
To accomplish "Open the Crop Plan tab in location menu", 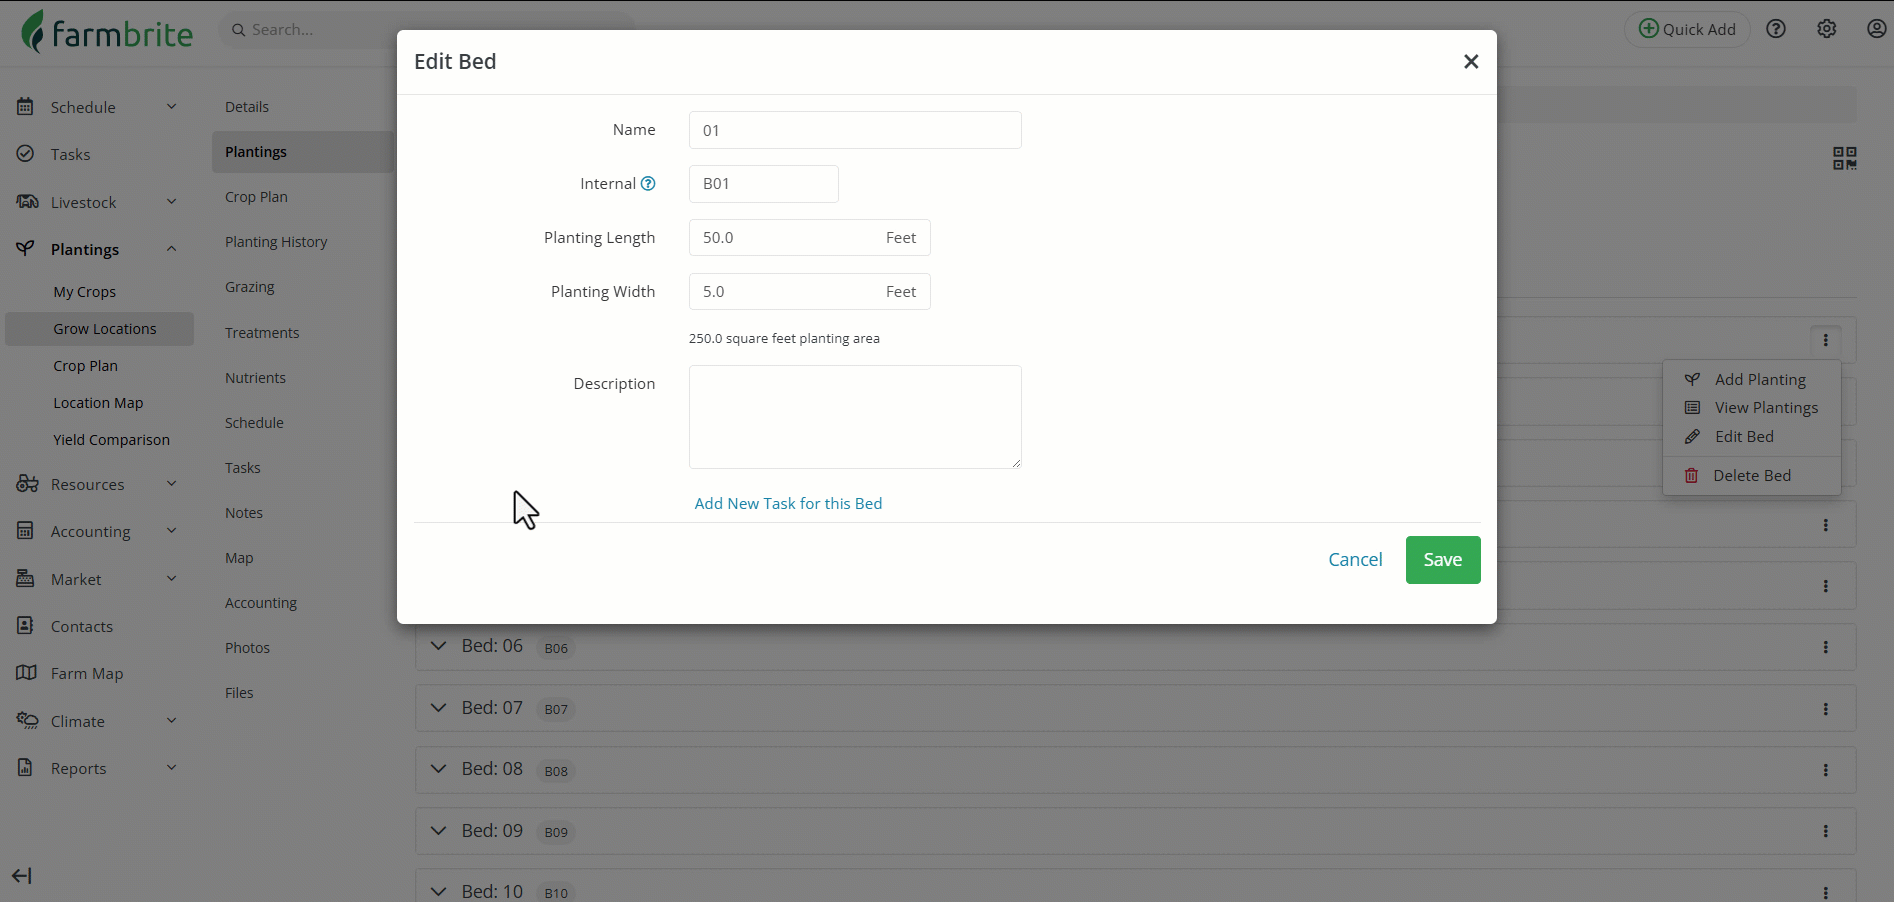I will [x=256, y=197].
